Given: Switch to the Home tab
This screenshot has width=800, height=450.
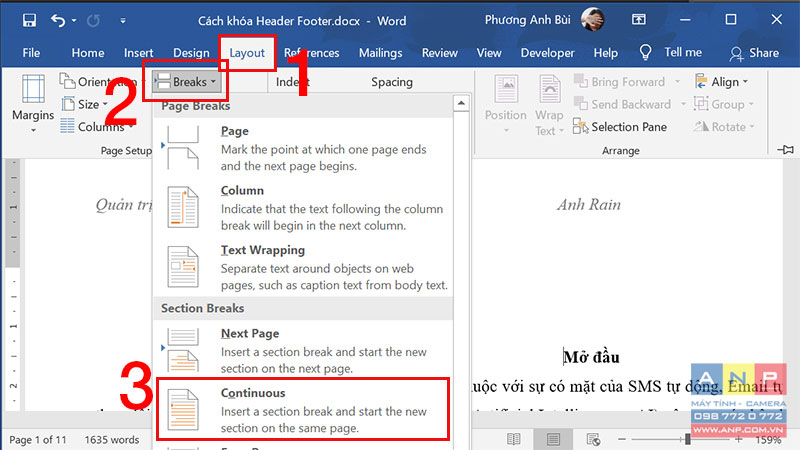Looking at the screenshot, I should 88,53.
